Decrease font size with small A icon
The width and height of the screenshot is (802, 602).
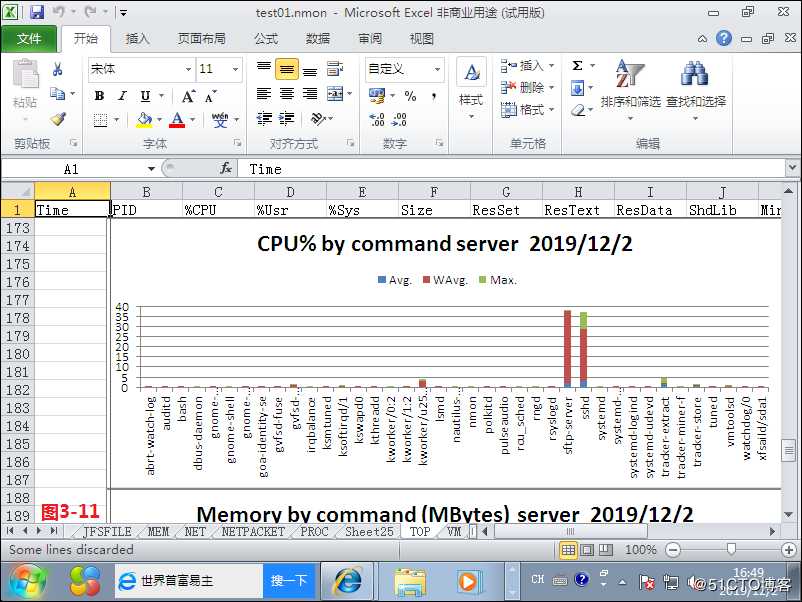[x=210, y=97]
